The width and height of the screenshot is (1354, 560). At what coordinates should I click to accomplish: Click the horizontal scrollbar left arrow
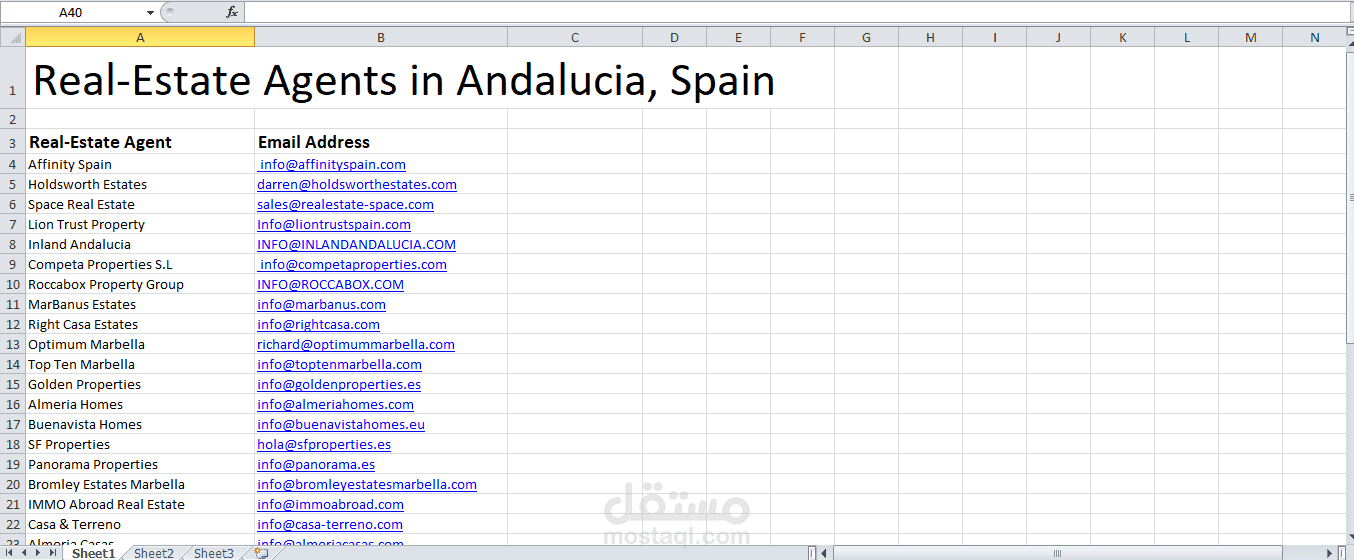(826, 553)
